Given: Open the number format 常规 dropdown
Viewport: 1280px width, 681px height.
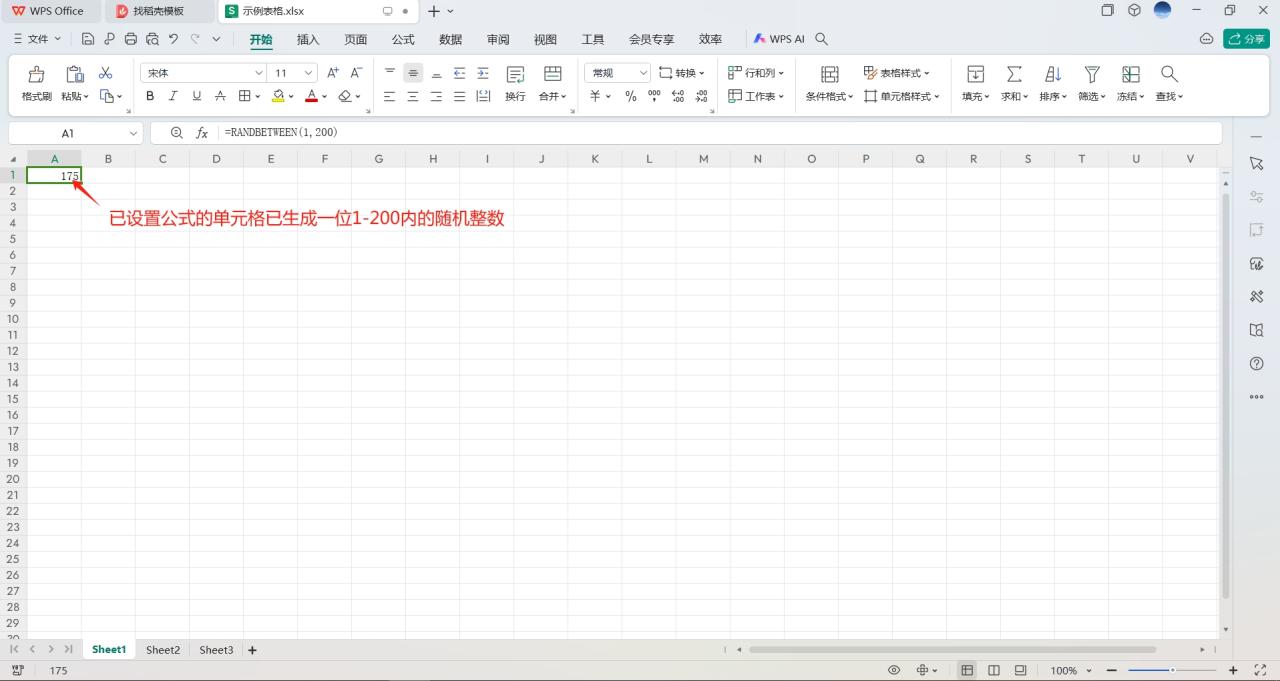Looking at the screenshot, I should tap(643, 73).
